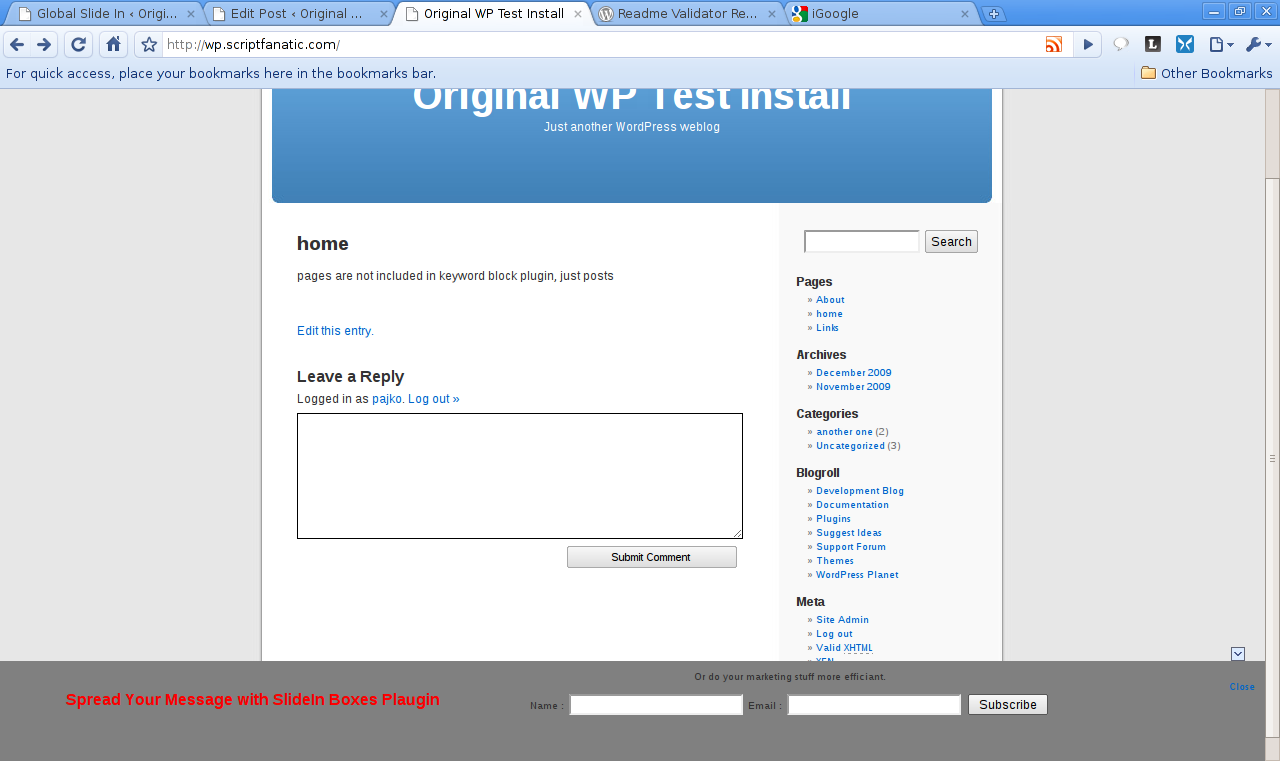Click the Name field in slide-in box

(656, 705)
